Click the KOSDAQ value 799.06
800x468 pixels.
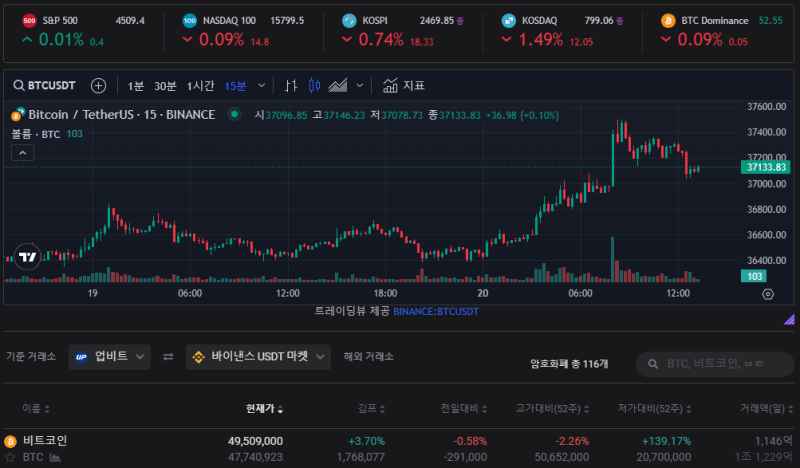pyautogui.click(x=599, y=21)
